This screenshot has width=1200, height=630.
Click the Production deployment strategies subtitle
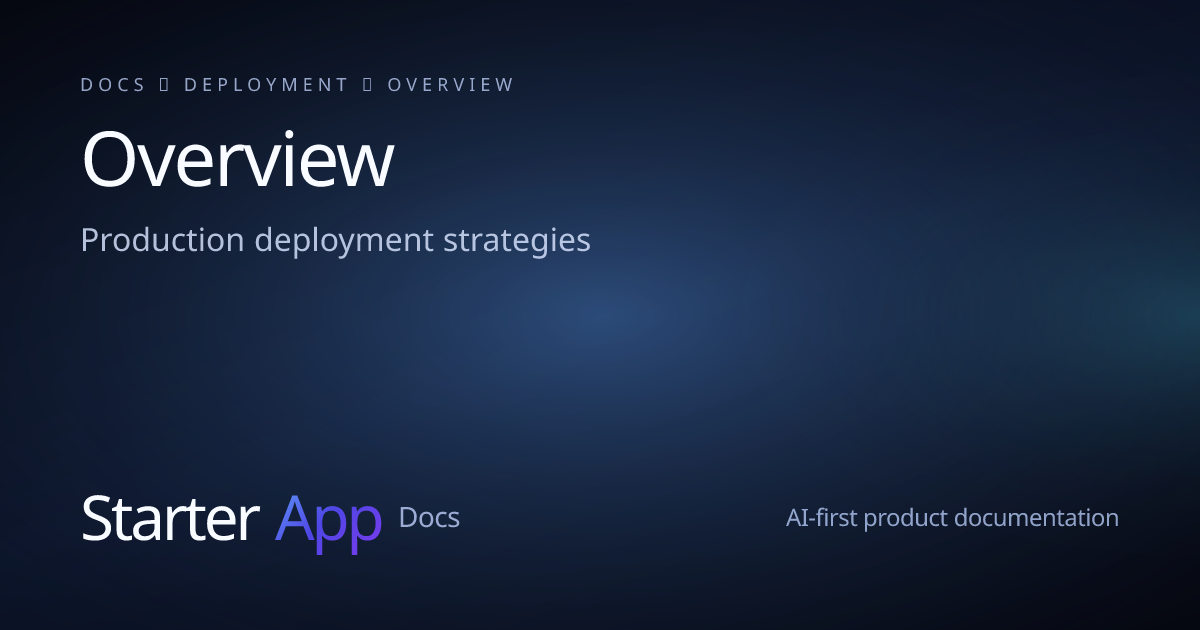(x=336, y=240)
